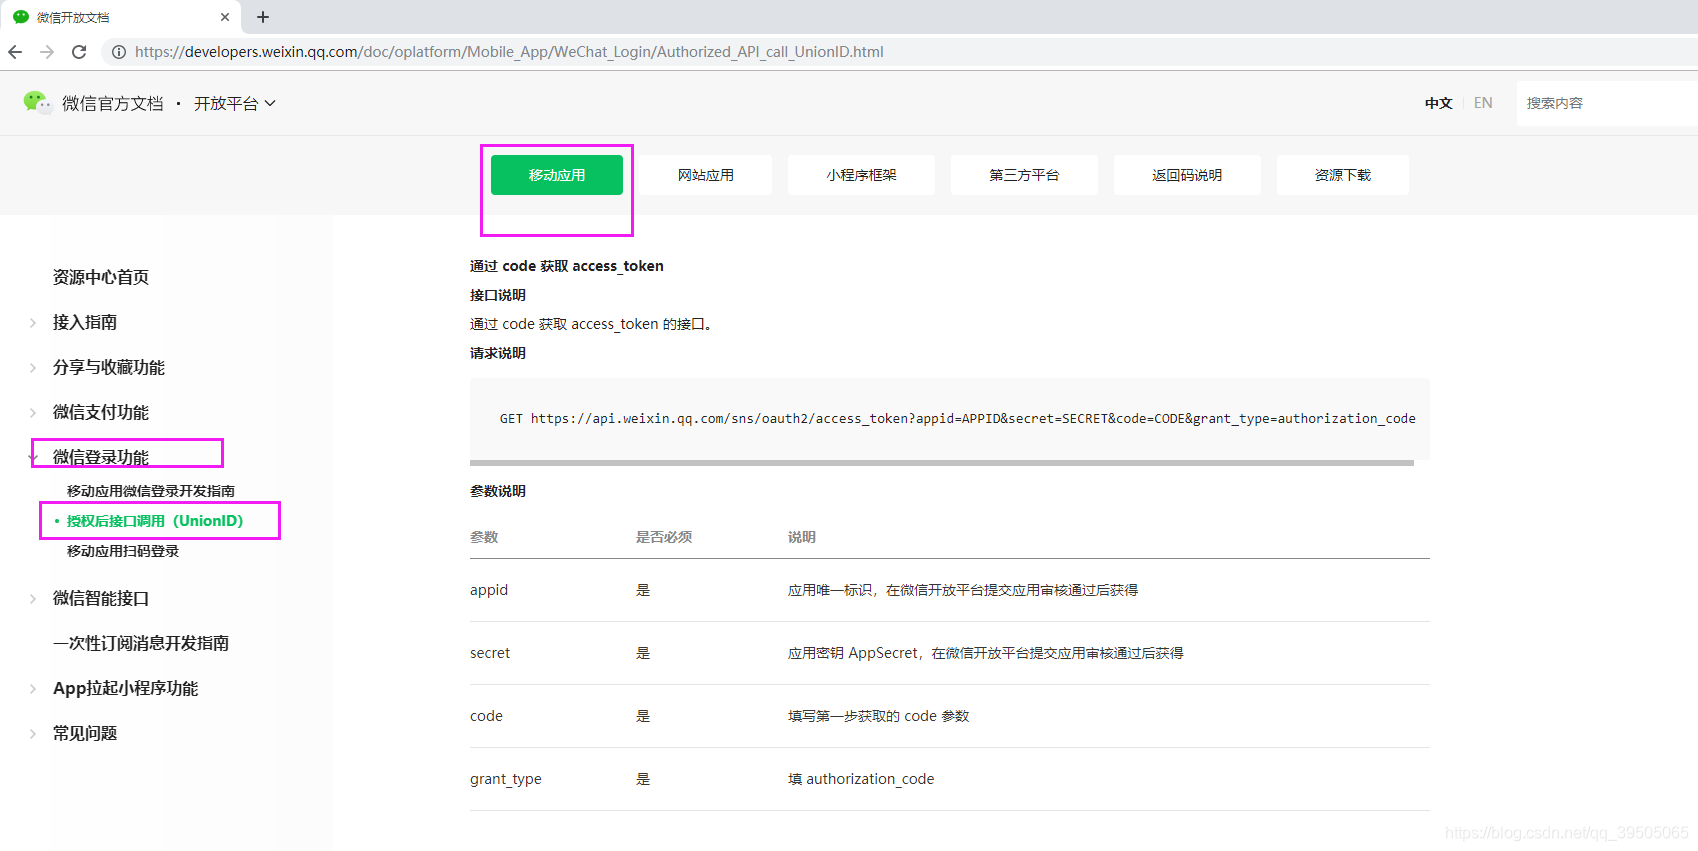This screenshot has height=851, width=1698.
Task: Open 分享与收藏功能 sidebar item
Action: coord(109,367)
